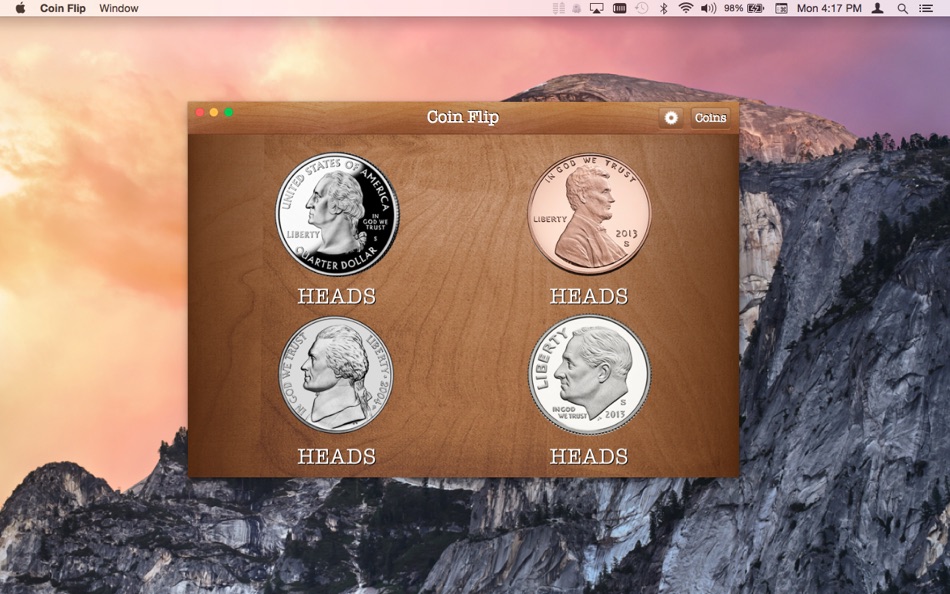950x594 pixels.
Task: Click the faded bell notification icon
Action: click(x=577, y=8)
